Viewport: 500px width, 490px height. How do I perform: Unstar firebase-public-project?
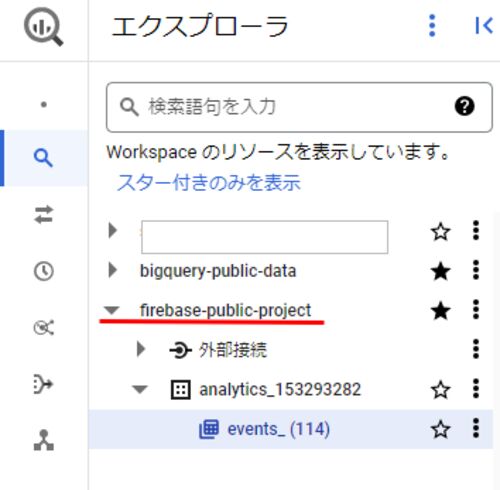440,311
